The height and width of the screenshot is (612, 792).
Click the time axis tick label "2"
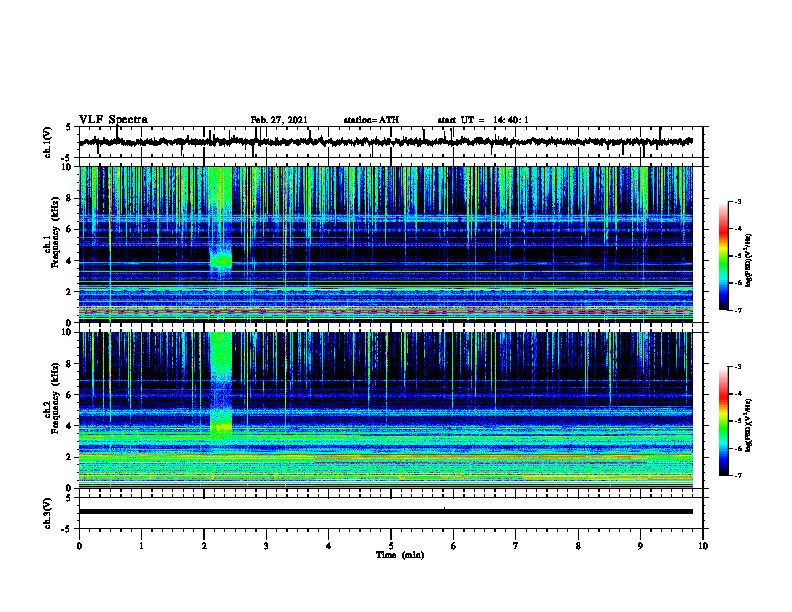coord(204,546)
